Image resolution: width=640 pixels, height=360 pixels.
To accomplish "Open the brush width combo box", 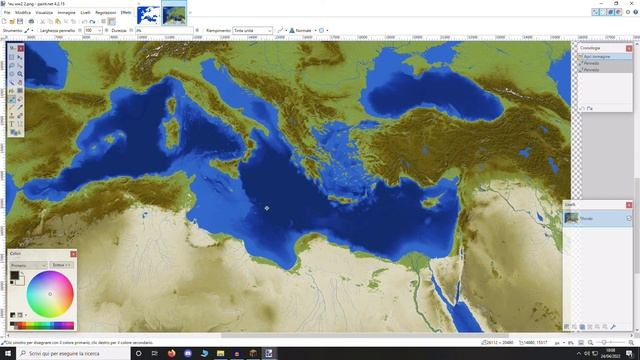I will click(93, 31).
